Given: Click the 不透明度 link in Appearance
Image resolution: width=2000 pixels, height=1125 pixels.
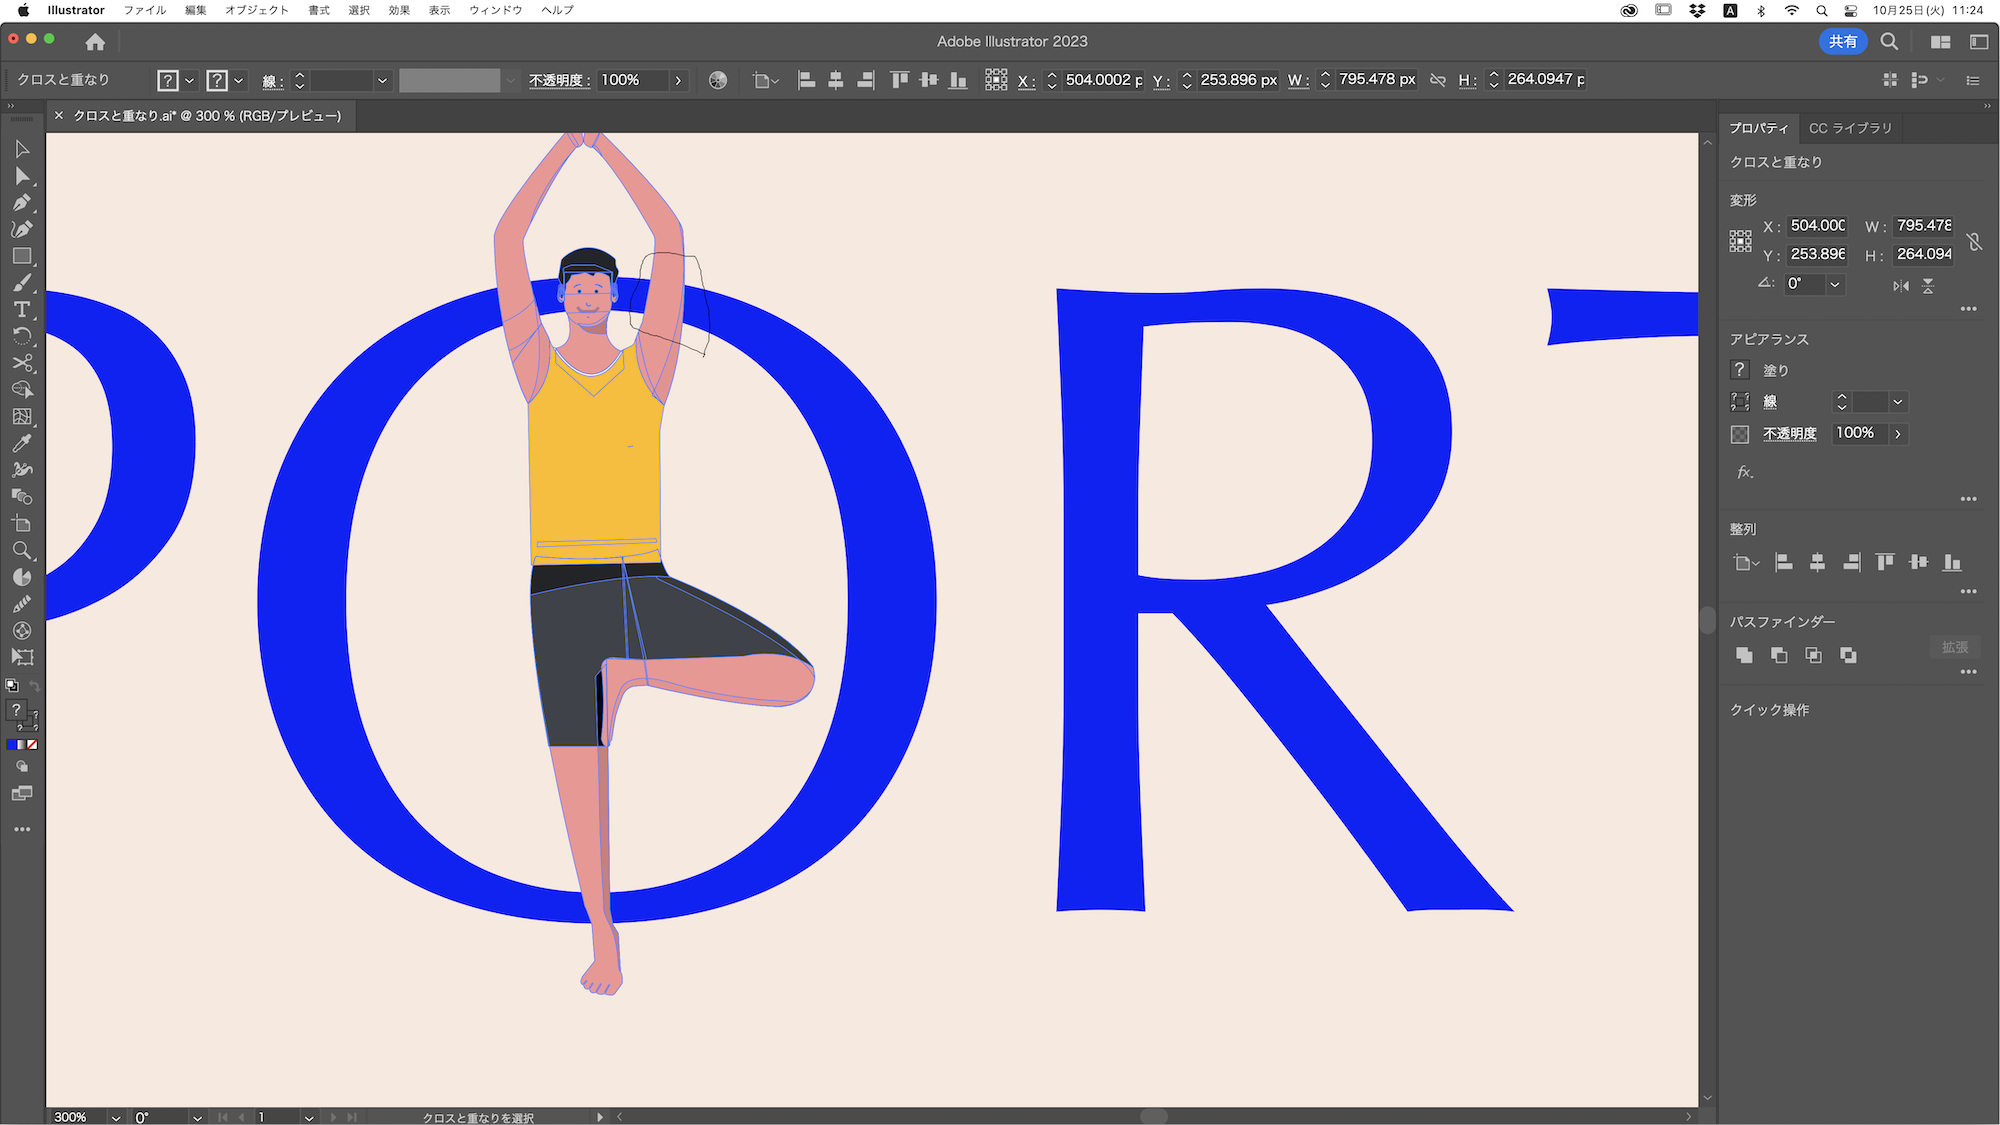Looking at the screenshot, I should coord(1789,433).
